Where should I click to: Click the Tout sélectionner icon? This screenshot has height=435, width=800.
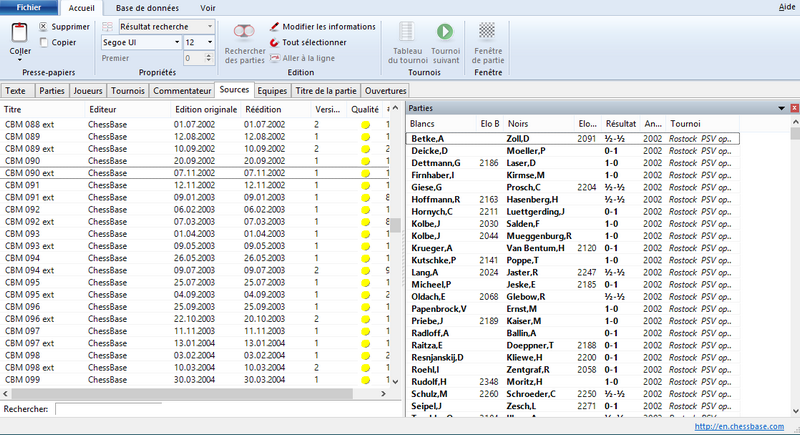pos(275,43)
